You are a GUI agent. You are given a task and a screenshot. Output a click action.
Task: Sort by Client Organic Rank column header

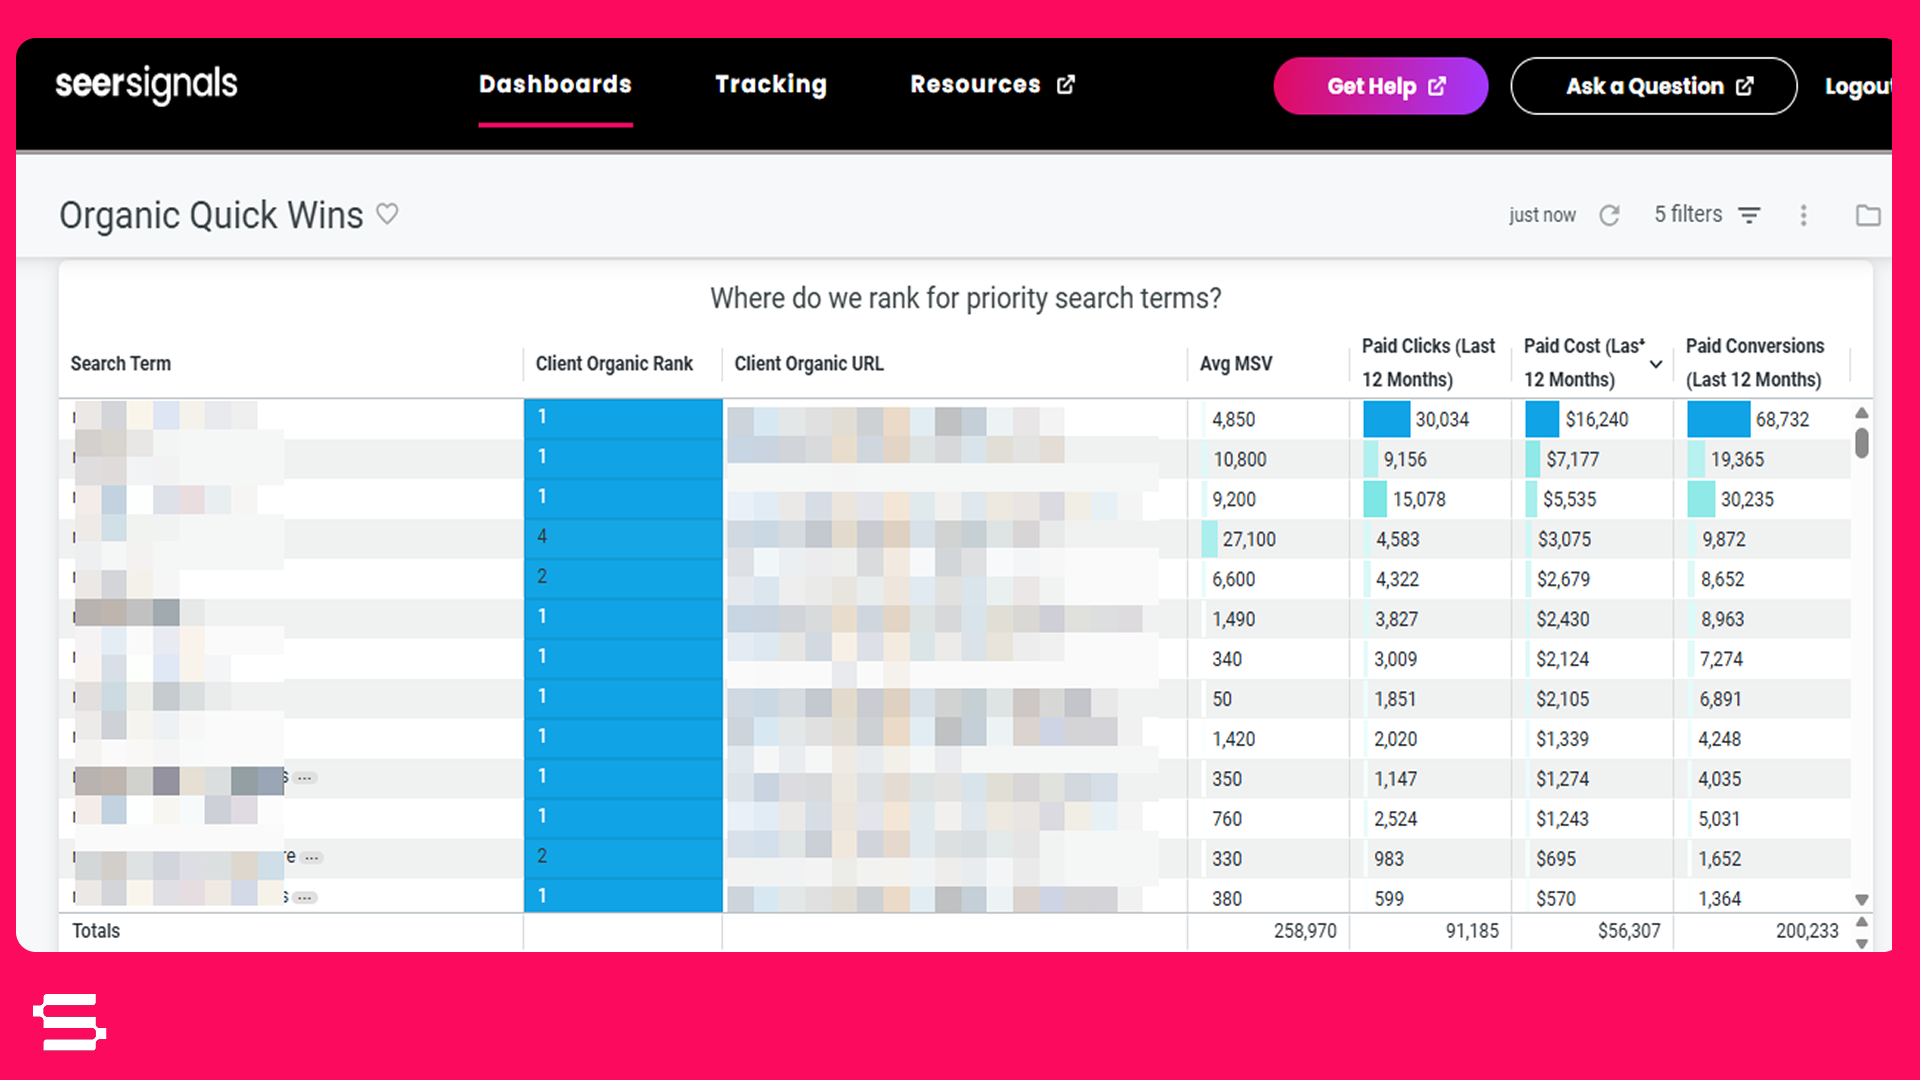(614, 364)
